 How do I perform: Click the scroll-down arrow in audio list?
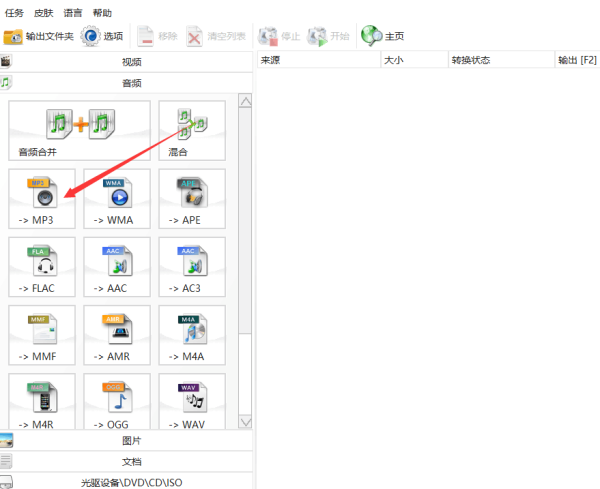click(245, 422)
